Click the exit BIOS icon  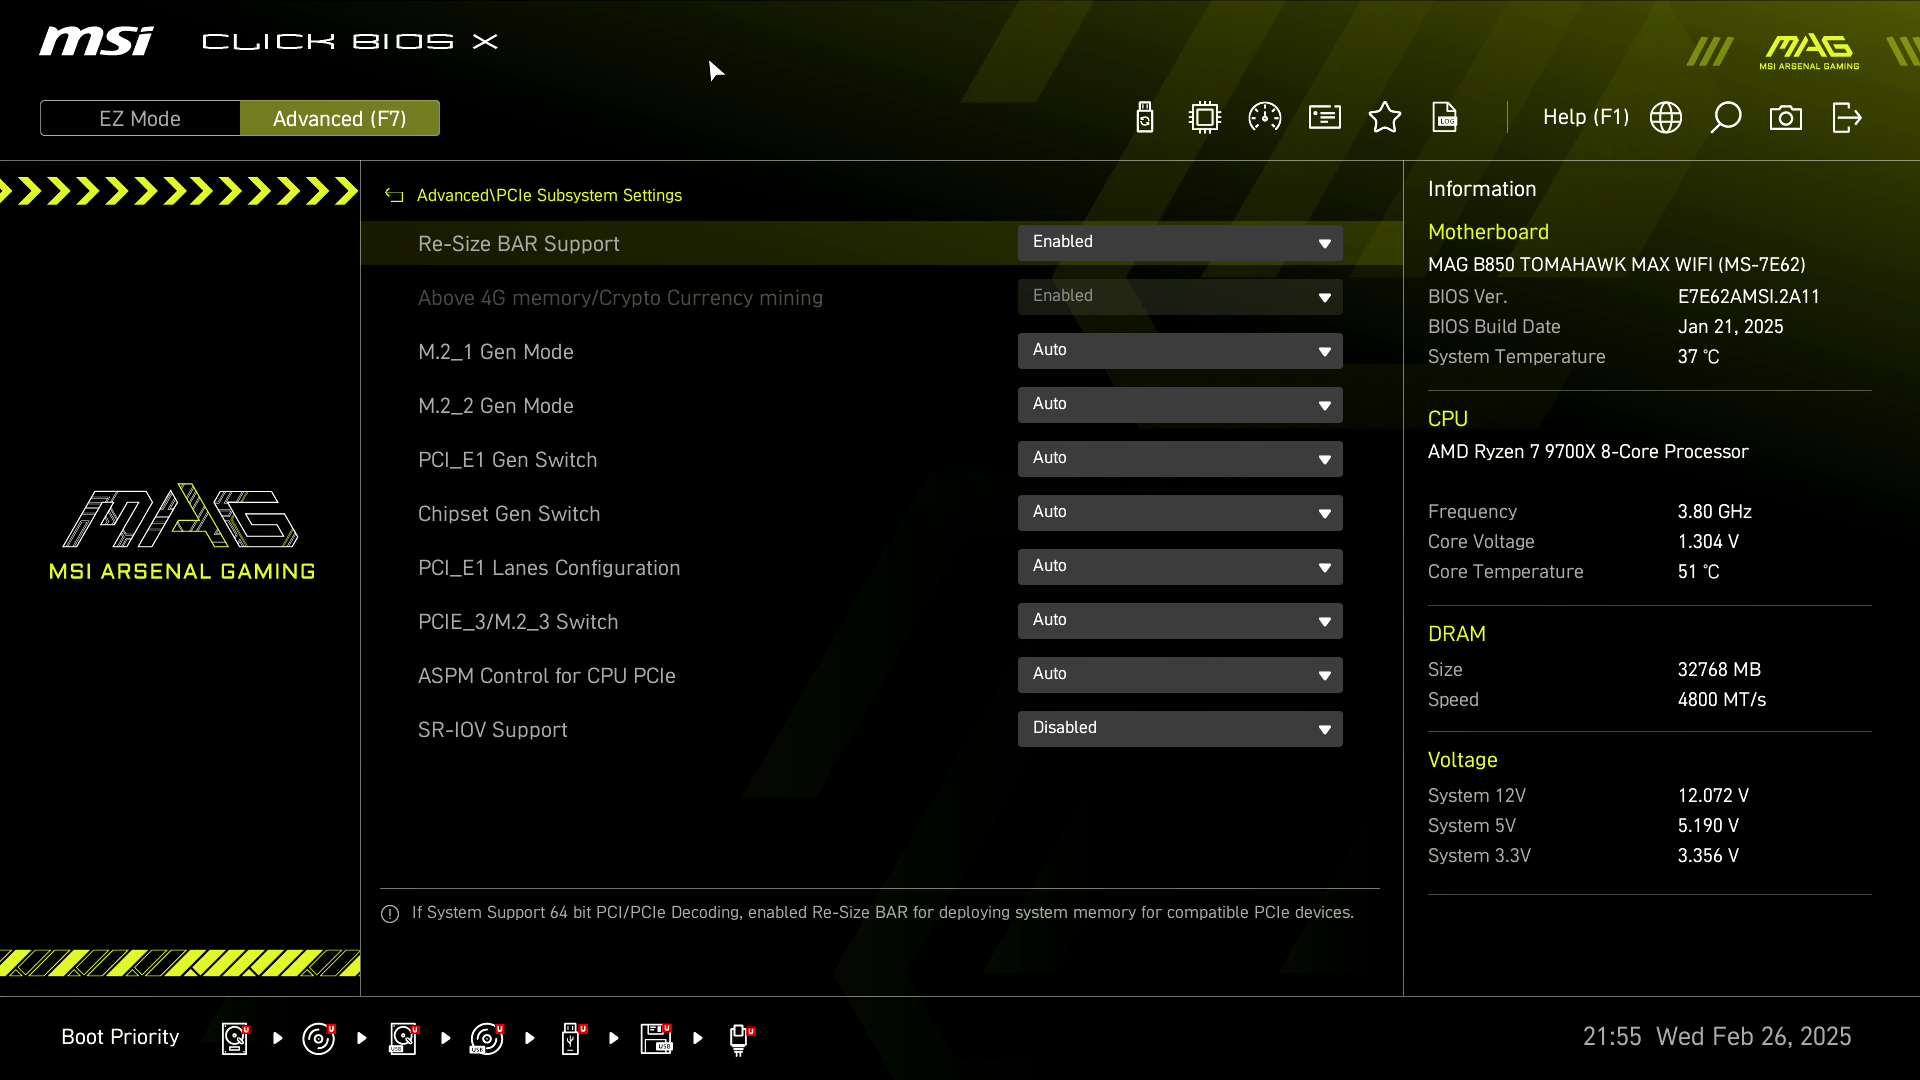point(1847,118)
